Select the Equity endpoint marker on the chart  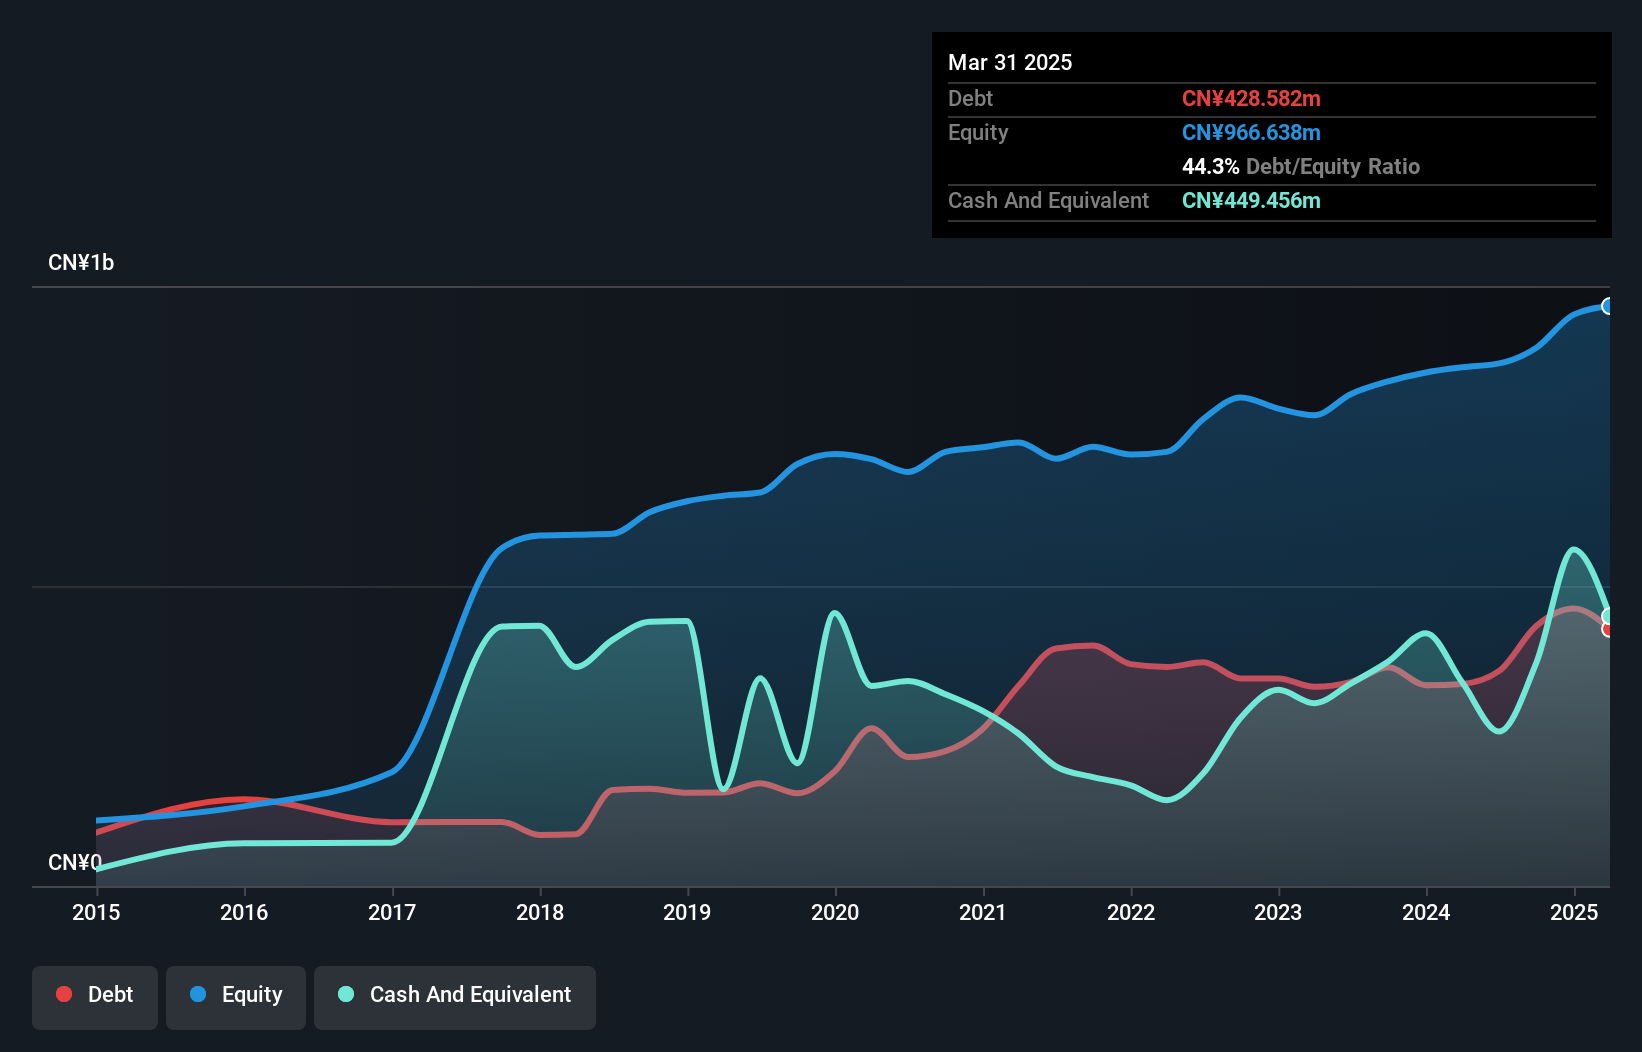tap(1607, 306)
